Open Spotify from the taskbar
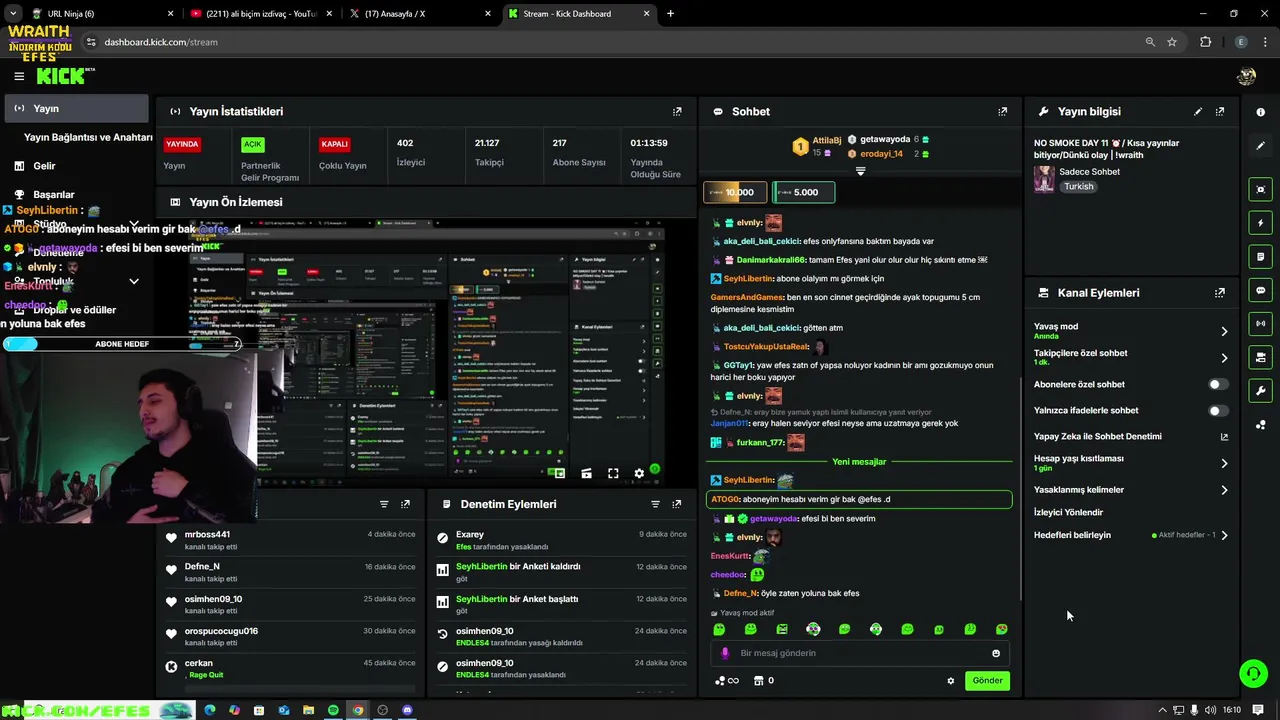 [x=333, y=710]
